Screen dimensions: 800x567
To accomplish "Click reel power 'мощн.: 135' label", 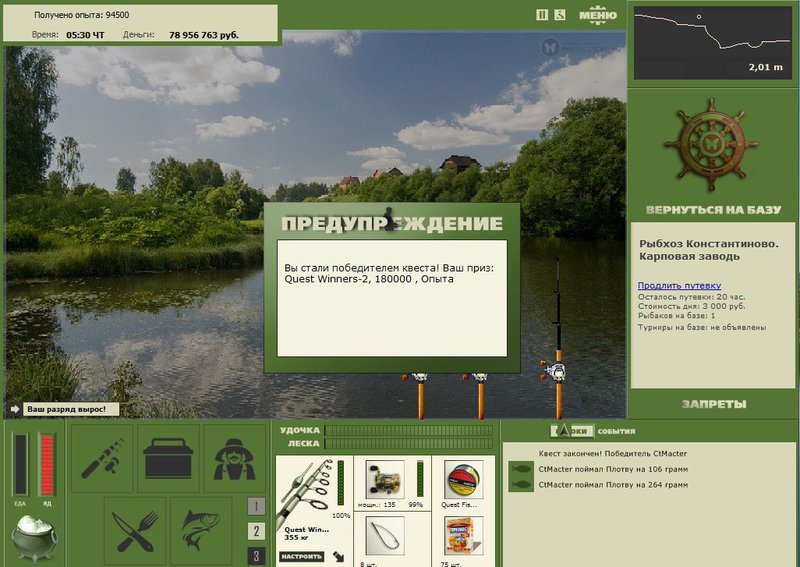I will (377, 505).
